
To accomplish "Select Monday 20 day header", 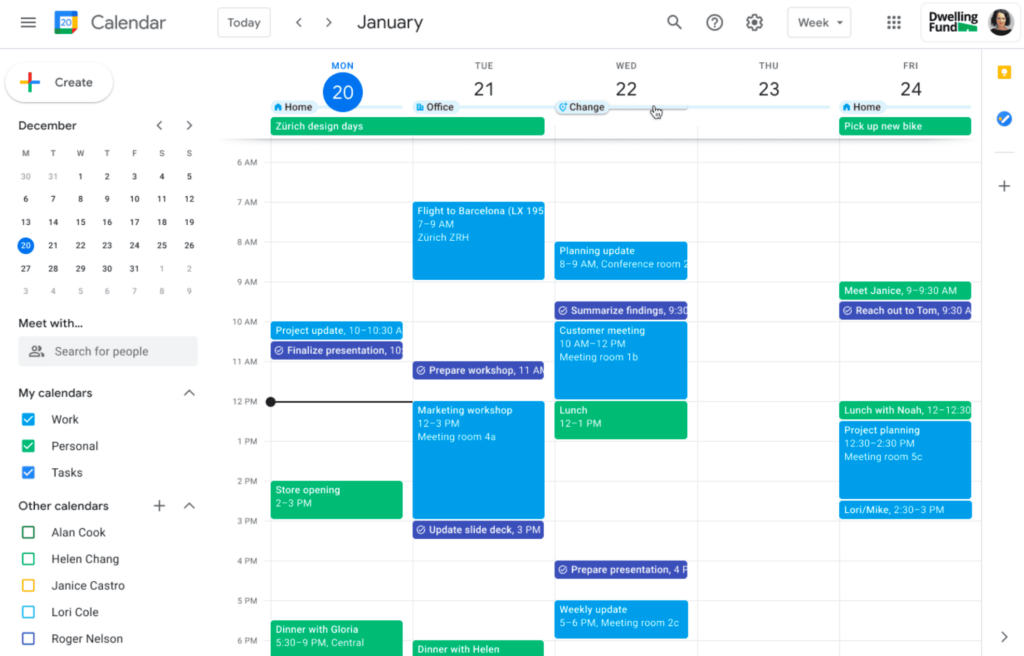I will (x=342, y=92).
